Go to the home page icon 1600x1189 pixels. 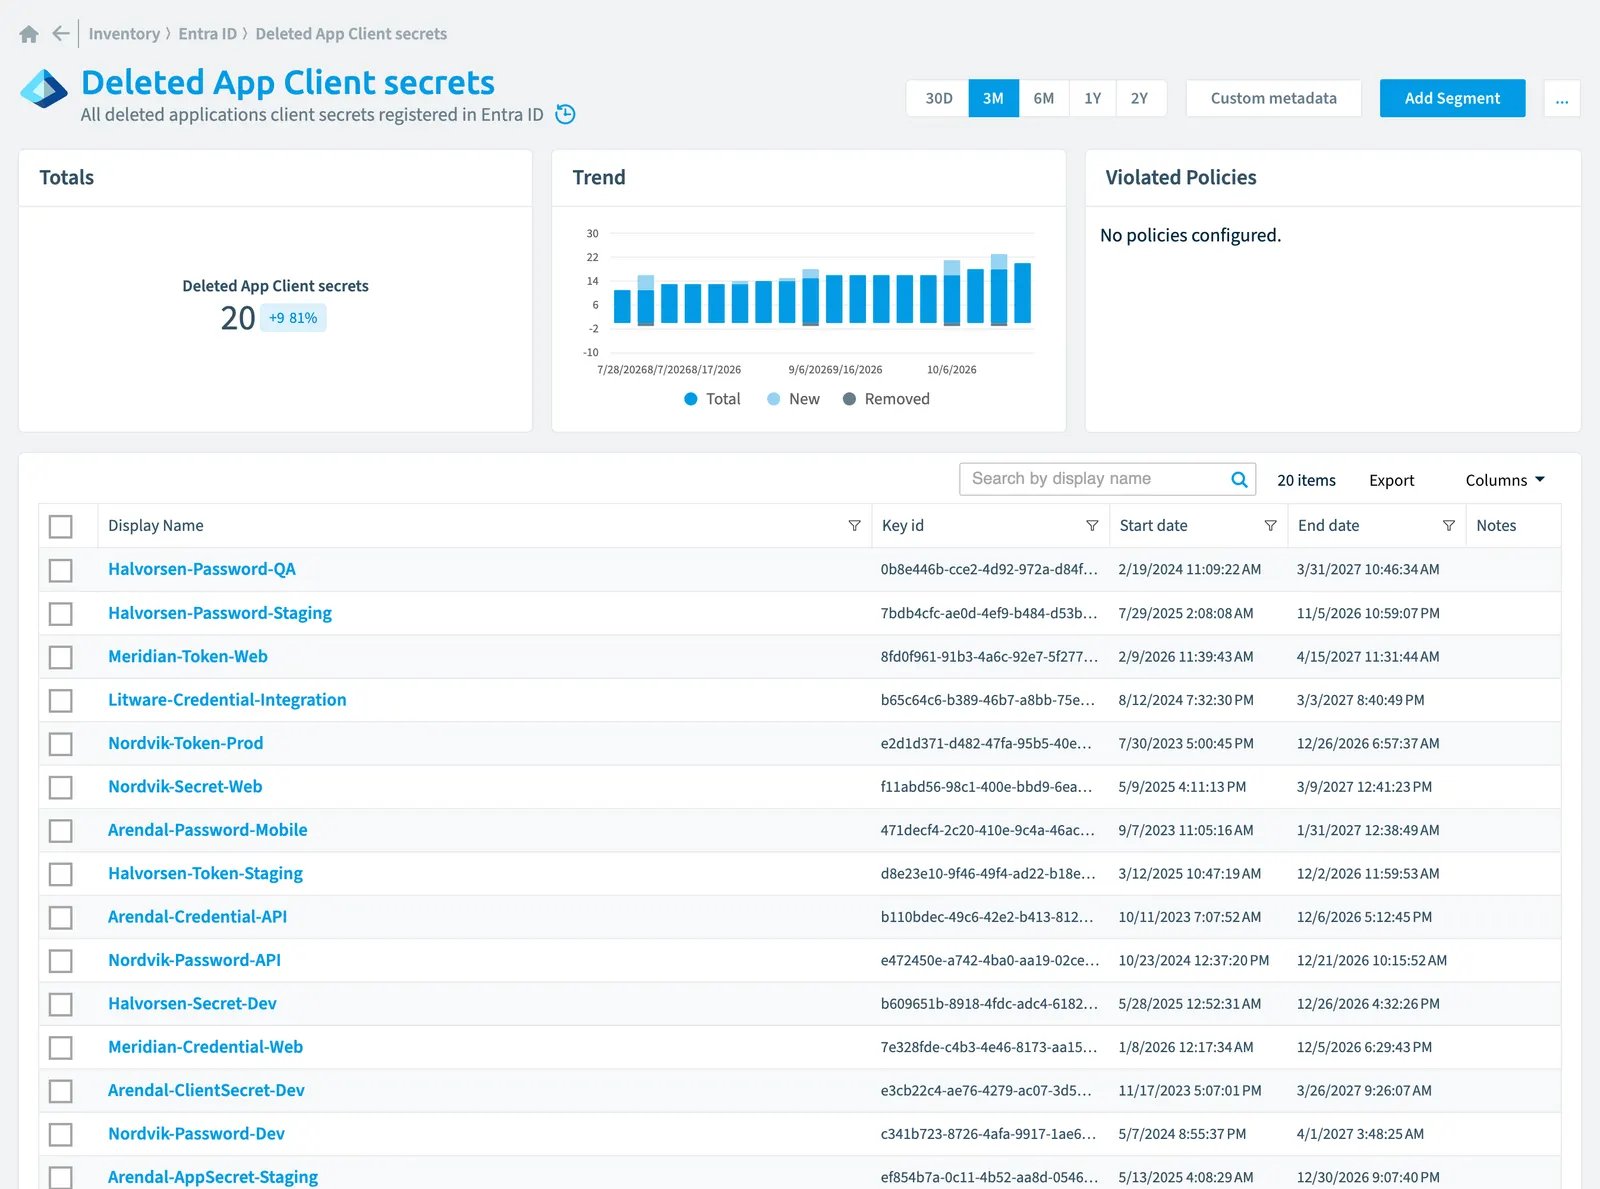(29, 34)
